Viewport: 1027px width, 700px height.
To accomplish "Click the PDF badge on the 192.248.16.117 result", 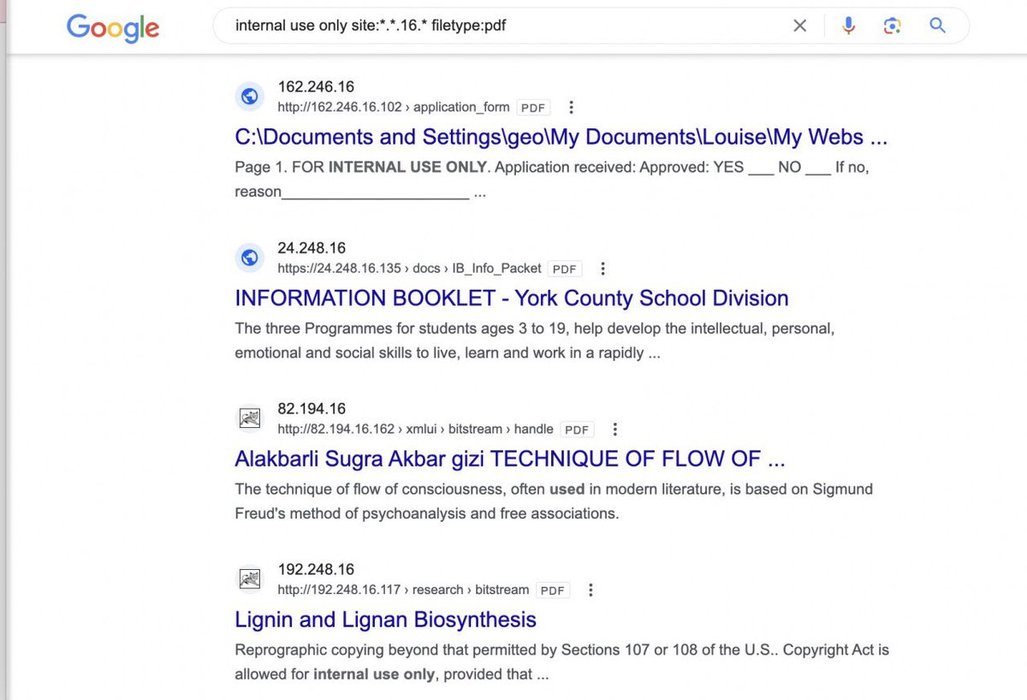I will pyautogui.click(x=553, y=591).
